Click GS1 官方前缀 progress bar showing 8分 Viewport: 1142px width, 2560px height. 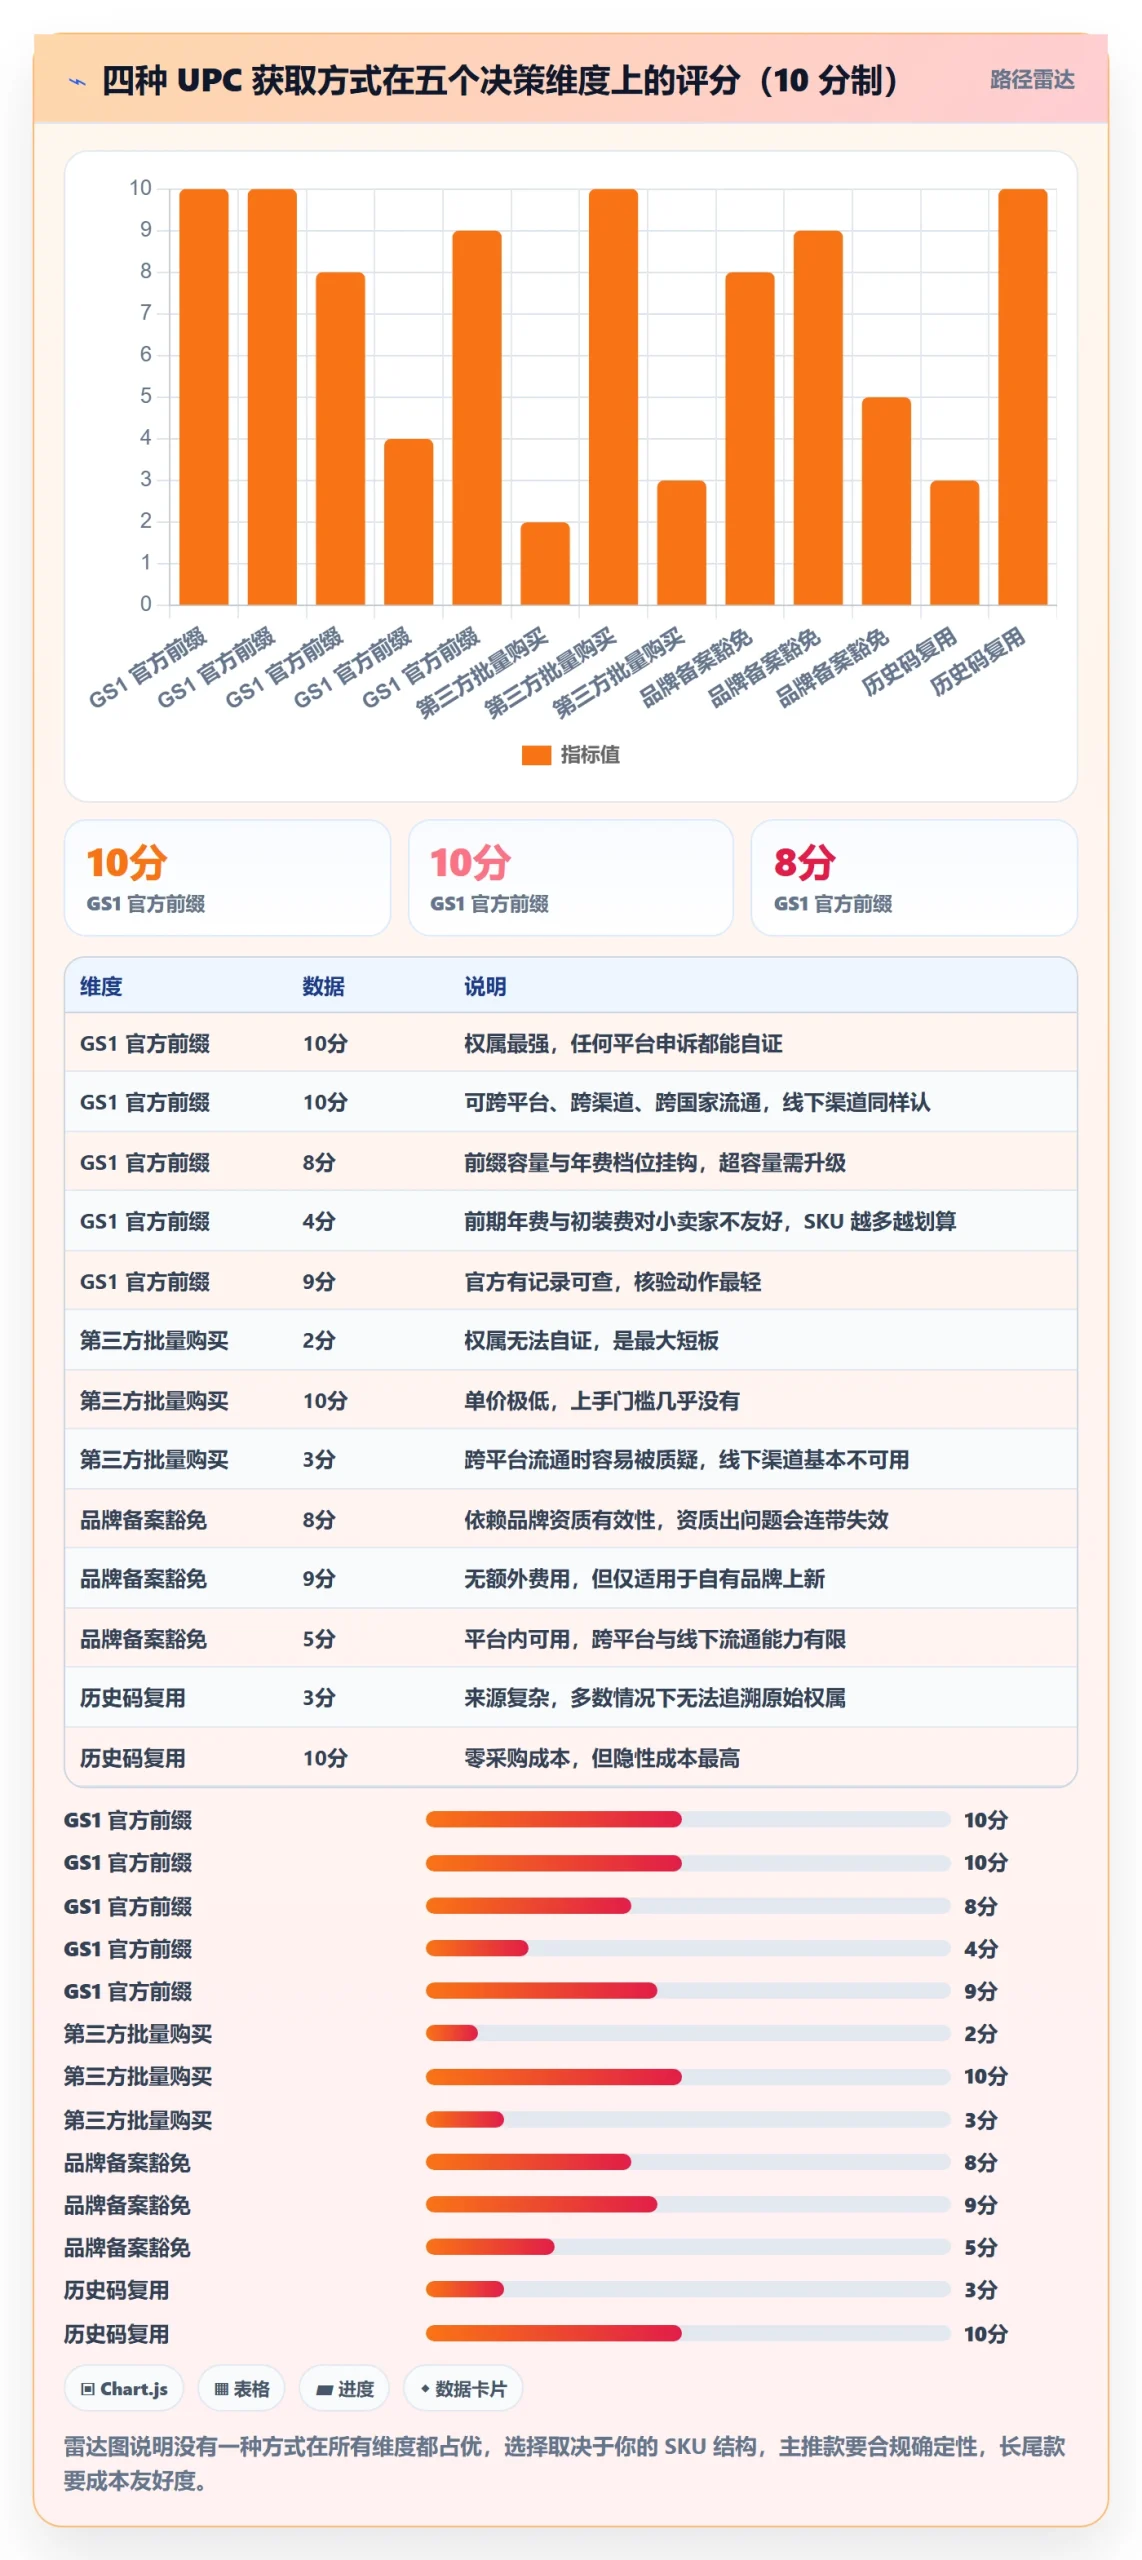[x=688, y=1905]
